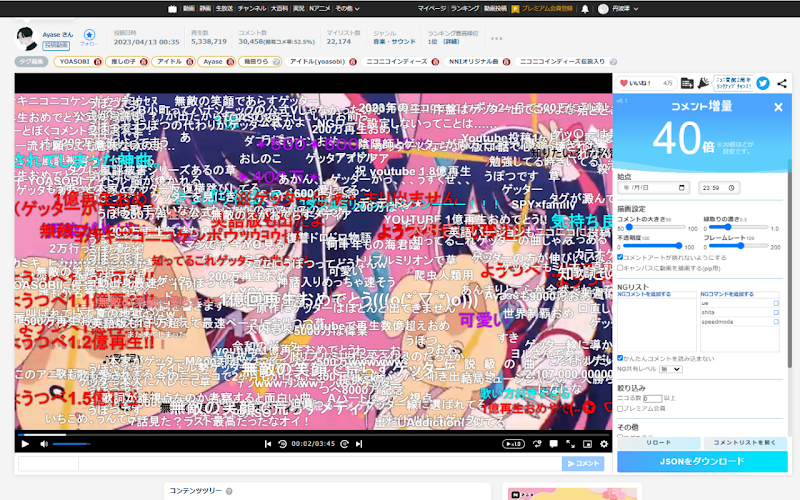The width and height of the screenshot is (800, 500).
Task: Click JSONをダウンロード button
Action: 702,462
